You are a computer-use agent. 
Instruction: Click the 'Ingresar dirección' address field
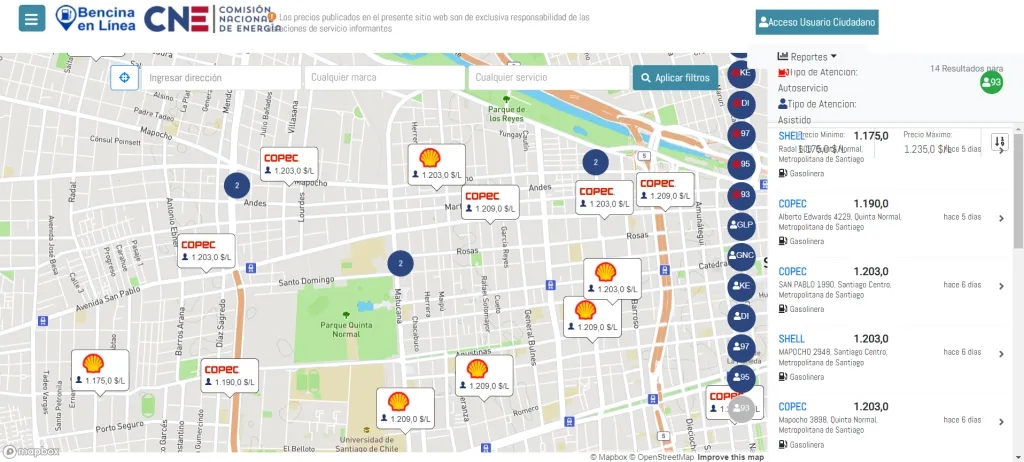(x=221, y=78)
